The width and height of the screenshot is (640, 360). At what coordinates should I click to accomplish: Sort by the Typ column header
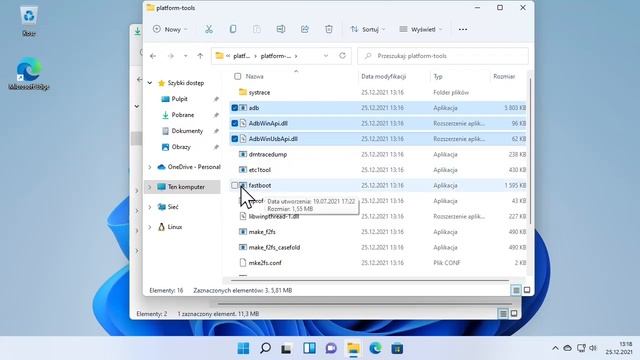pos(438,76)
